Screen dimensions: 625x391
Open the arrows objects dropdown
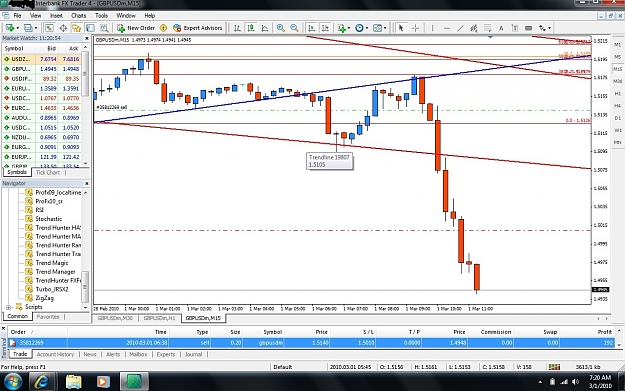pos(544,28)
